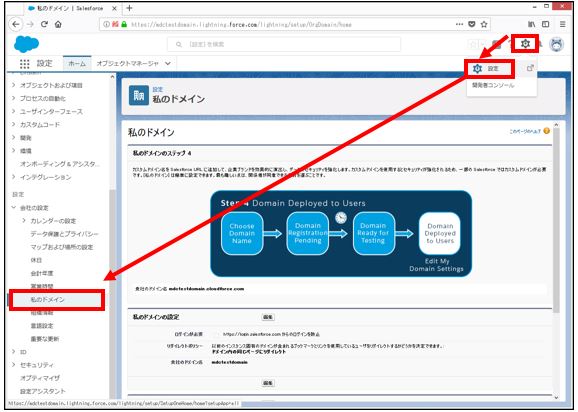
Task: Click 設定 breadcrumb above 私のドメイン title
Action: coord(158,90)
